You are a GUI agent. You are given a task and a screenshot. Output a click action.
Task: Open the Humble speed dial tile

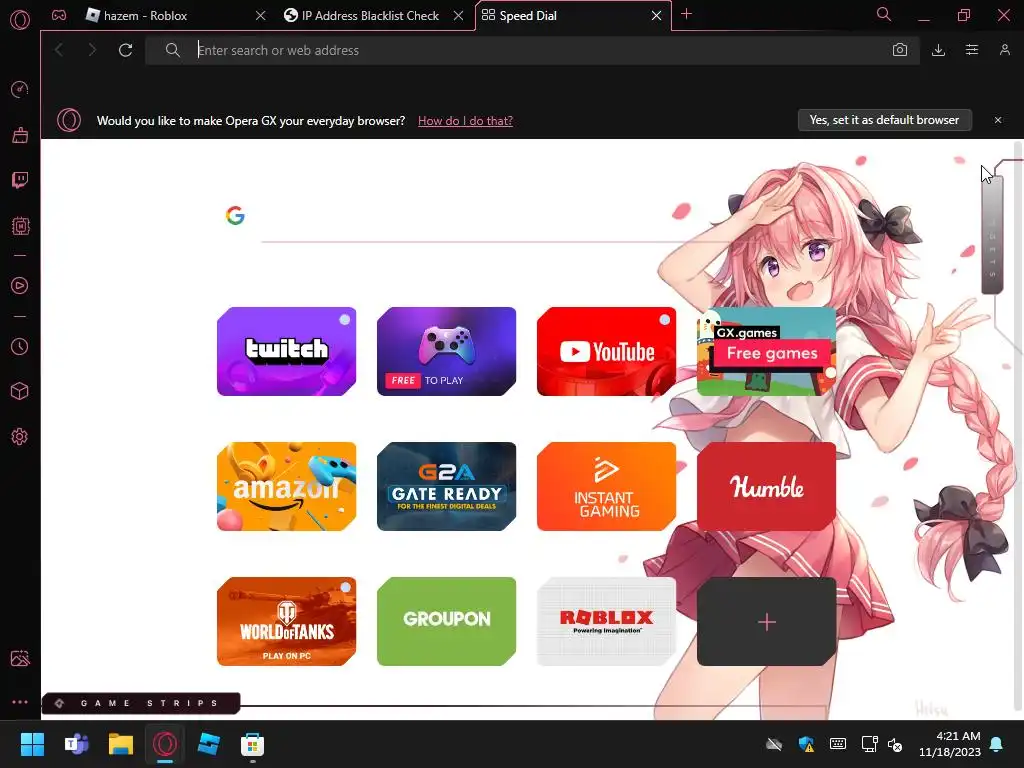pos(767,487)
